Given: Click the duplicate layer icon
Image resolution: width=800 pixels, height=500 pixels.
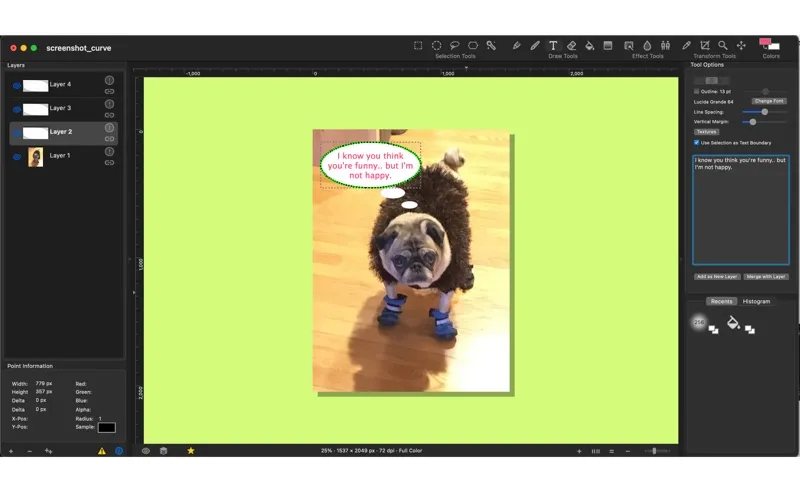Looking at the screenshot, I should pos(48,451).
